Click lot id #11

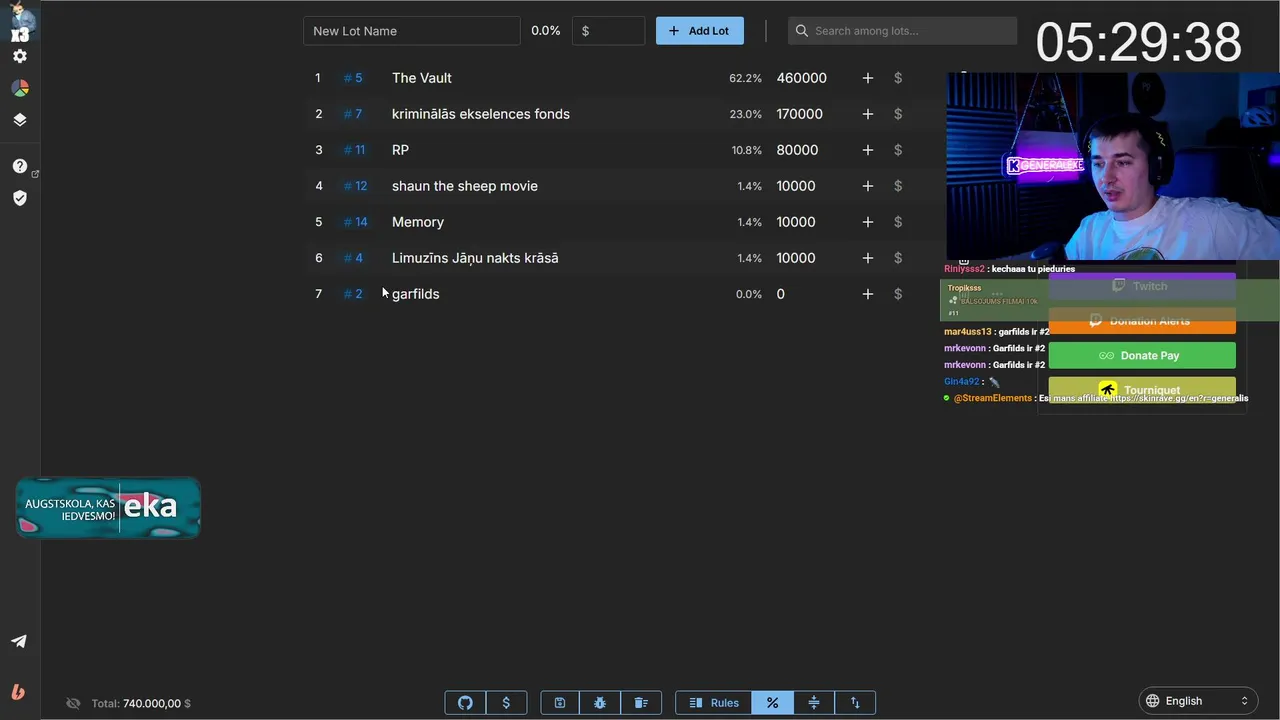pos(354,150)
